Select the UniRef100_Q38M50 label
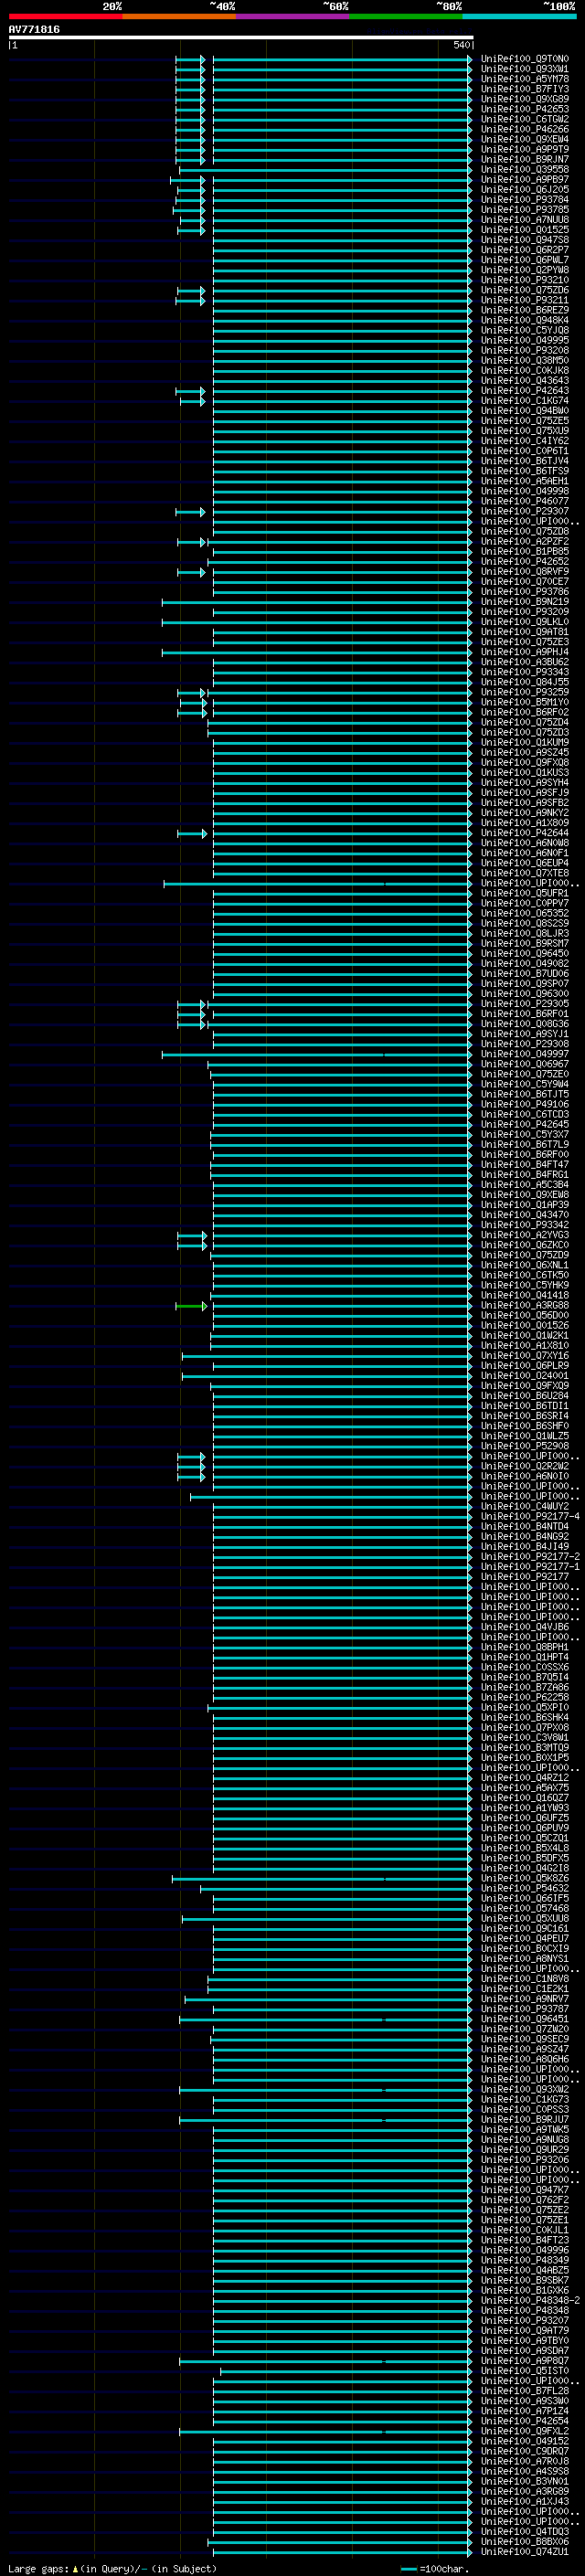This screenshot has width=585, height=2576. (x=524, y=360)
